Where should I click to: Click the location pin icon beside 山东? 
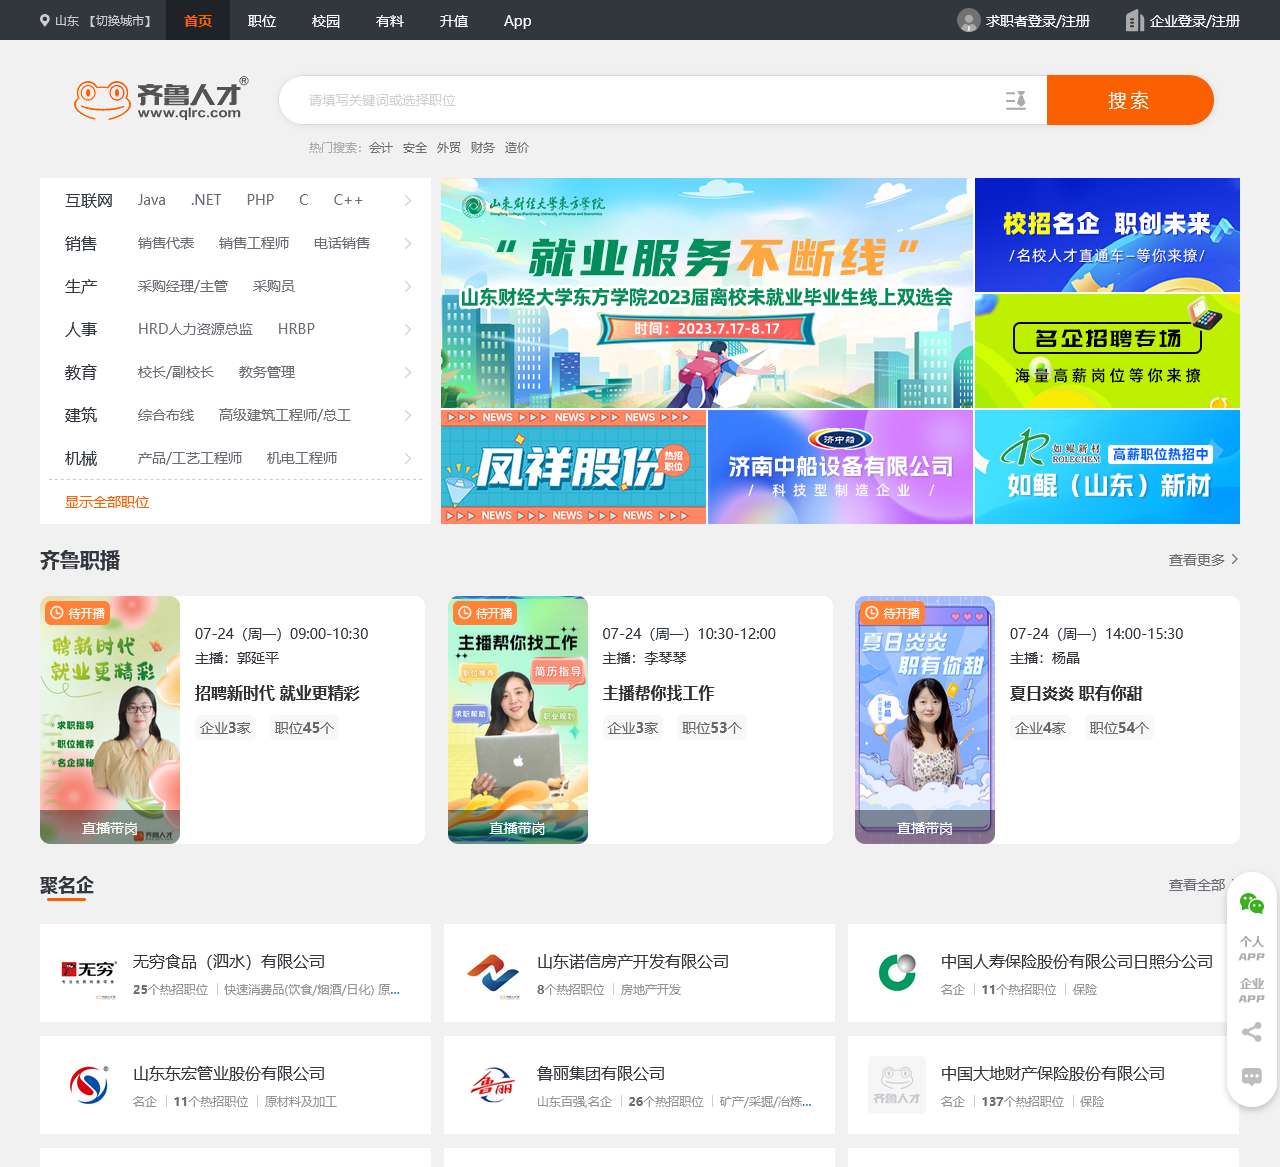tap(45, 20)
